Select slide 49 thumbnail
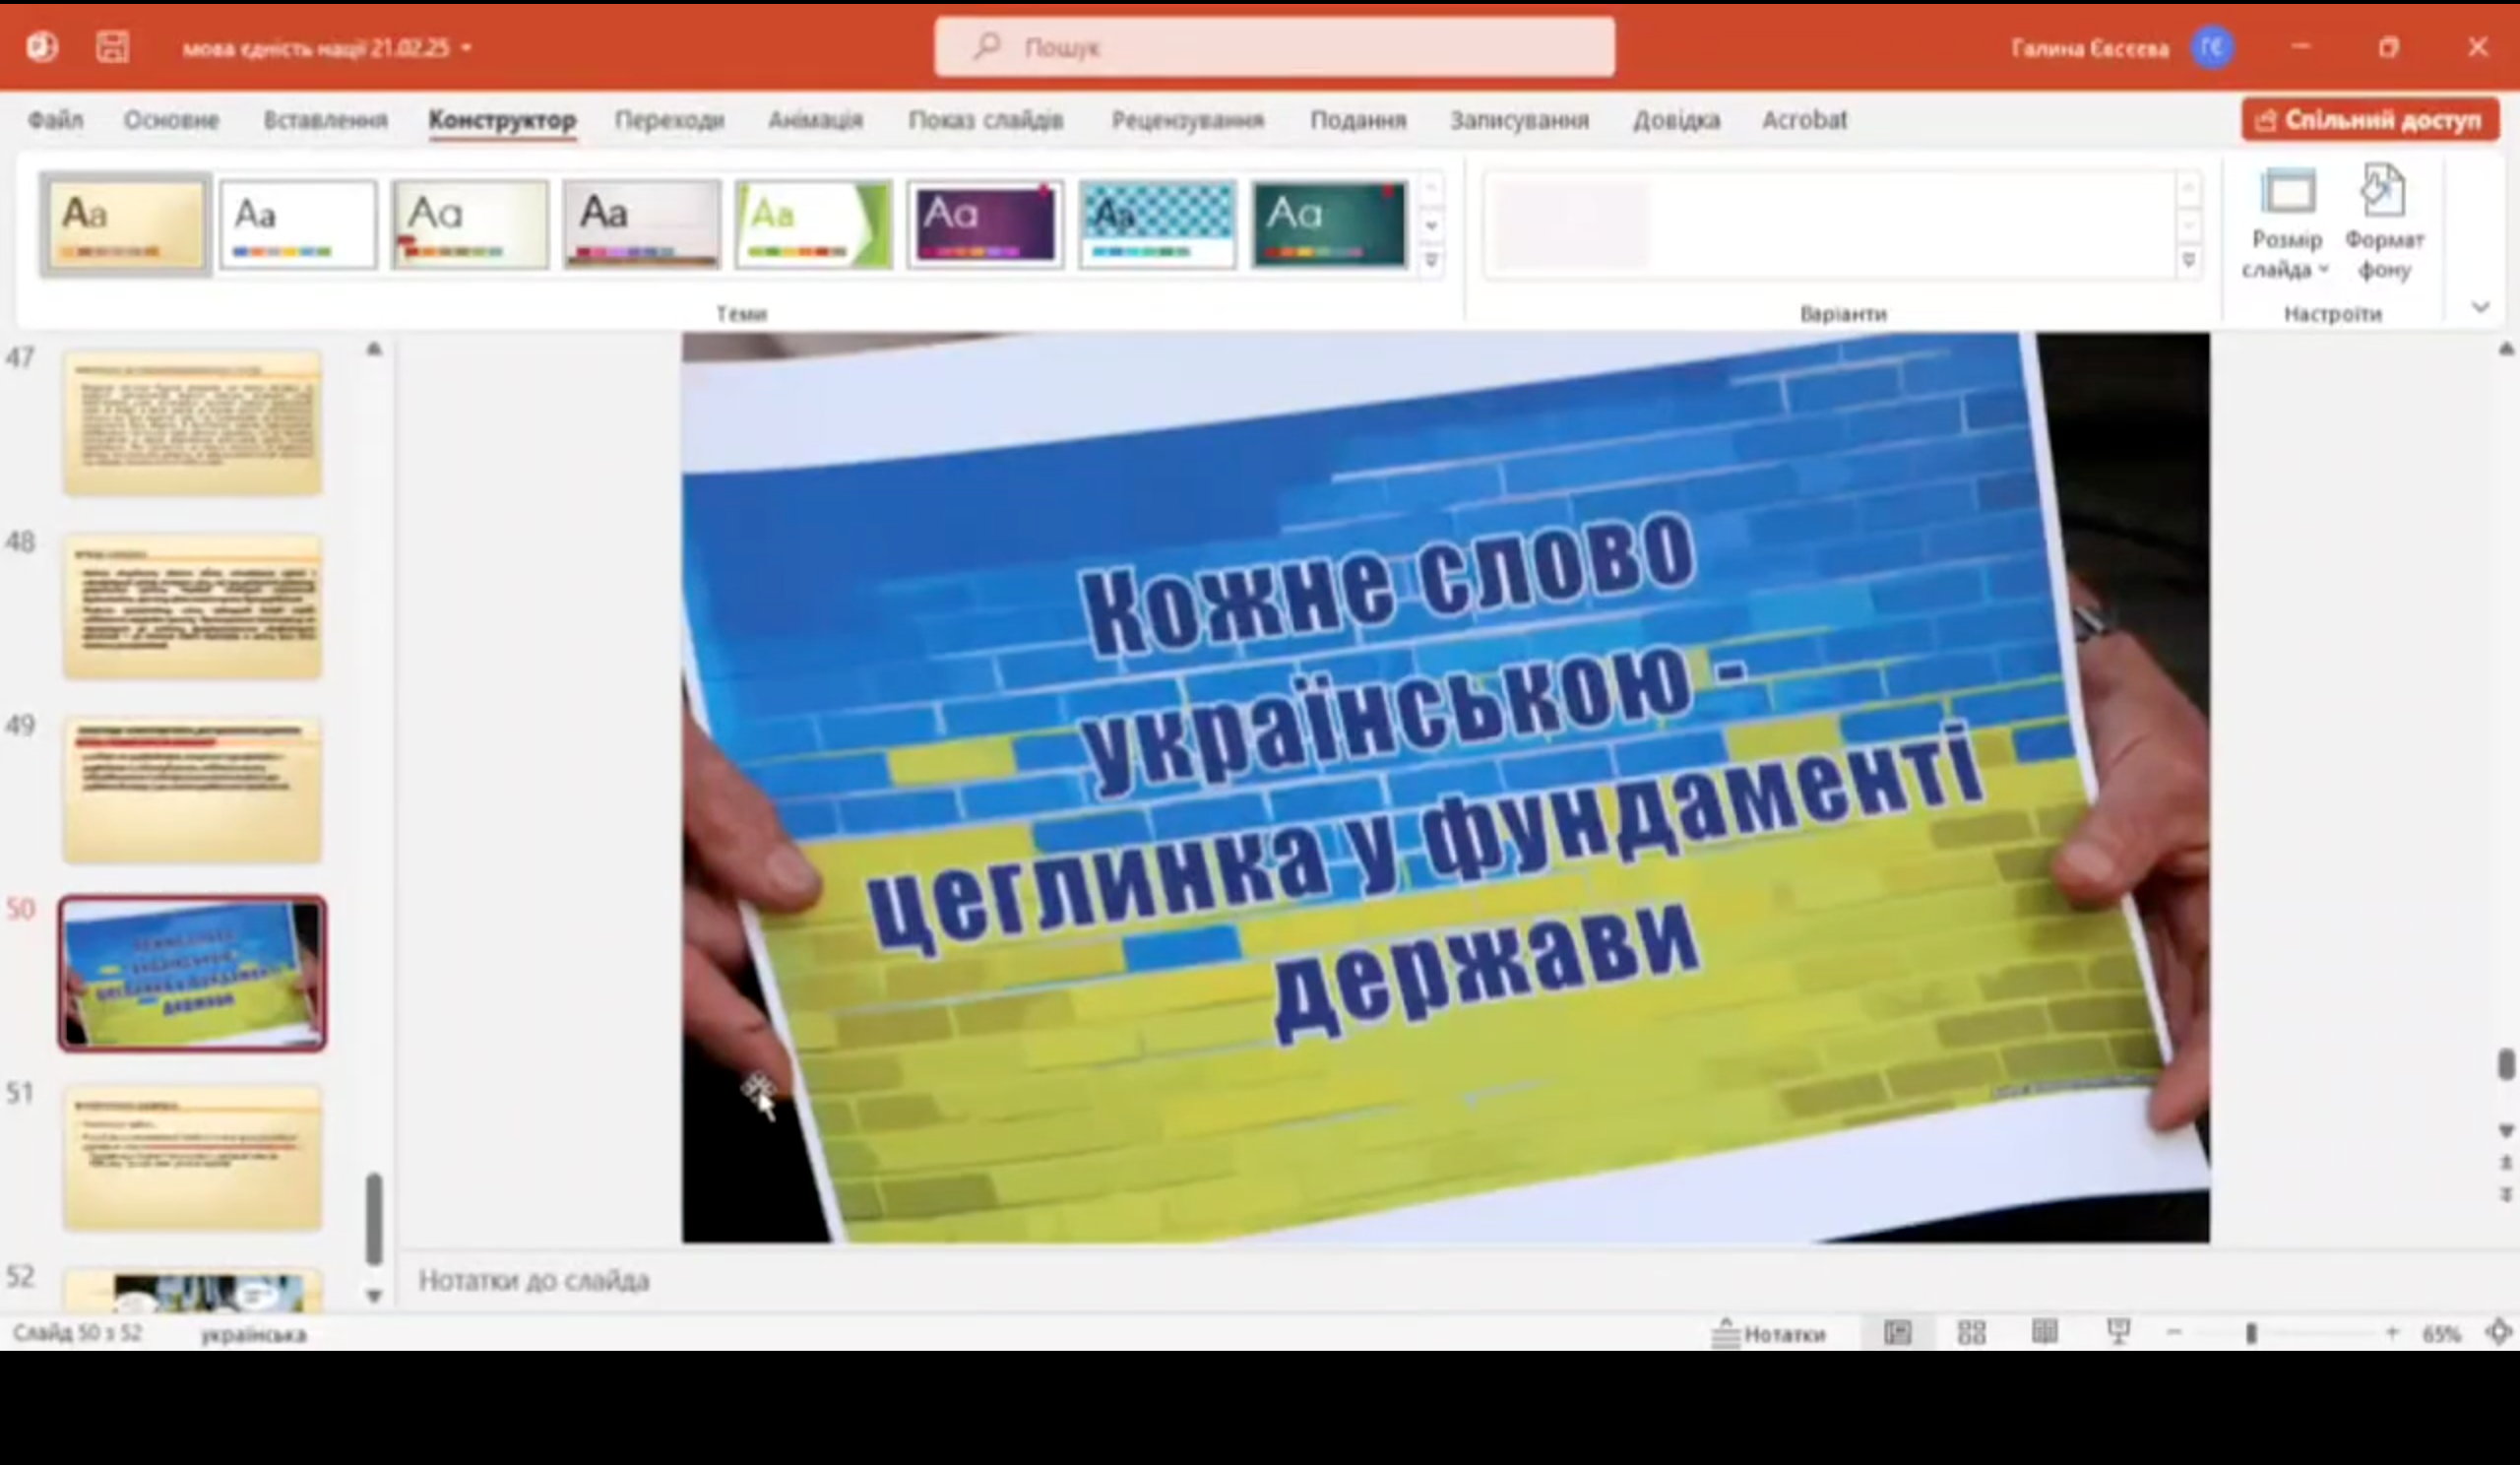This screenshot has width=2520, height=1465. pyautogui.click(x=192, y=789)
